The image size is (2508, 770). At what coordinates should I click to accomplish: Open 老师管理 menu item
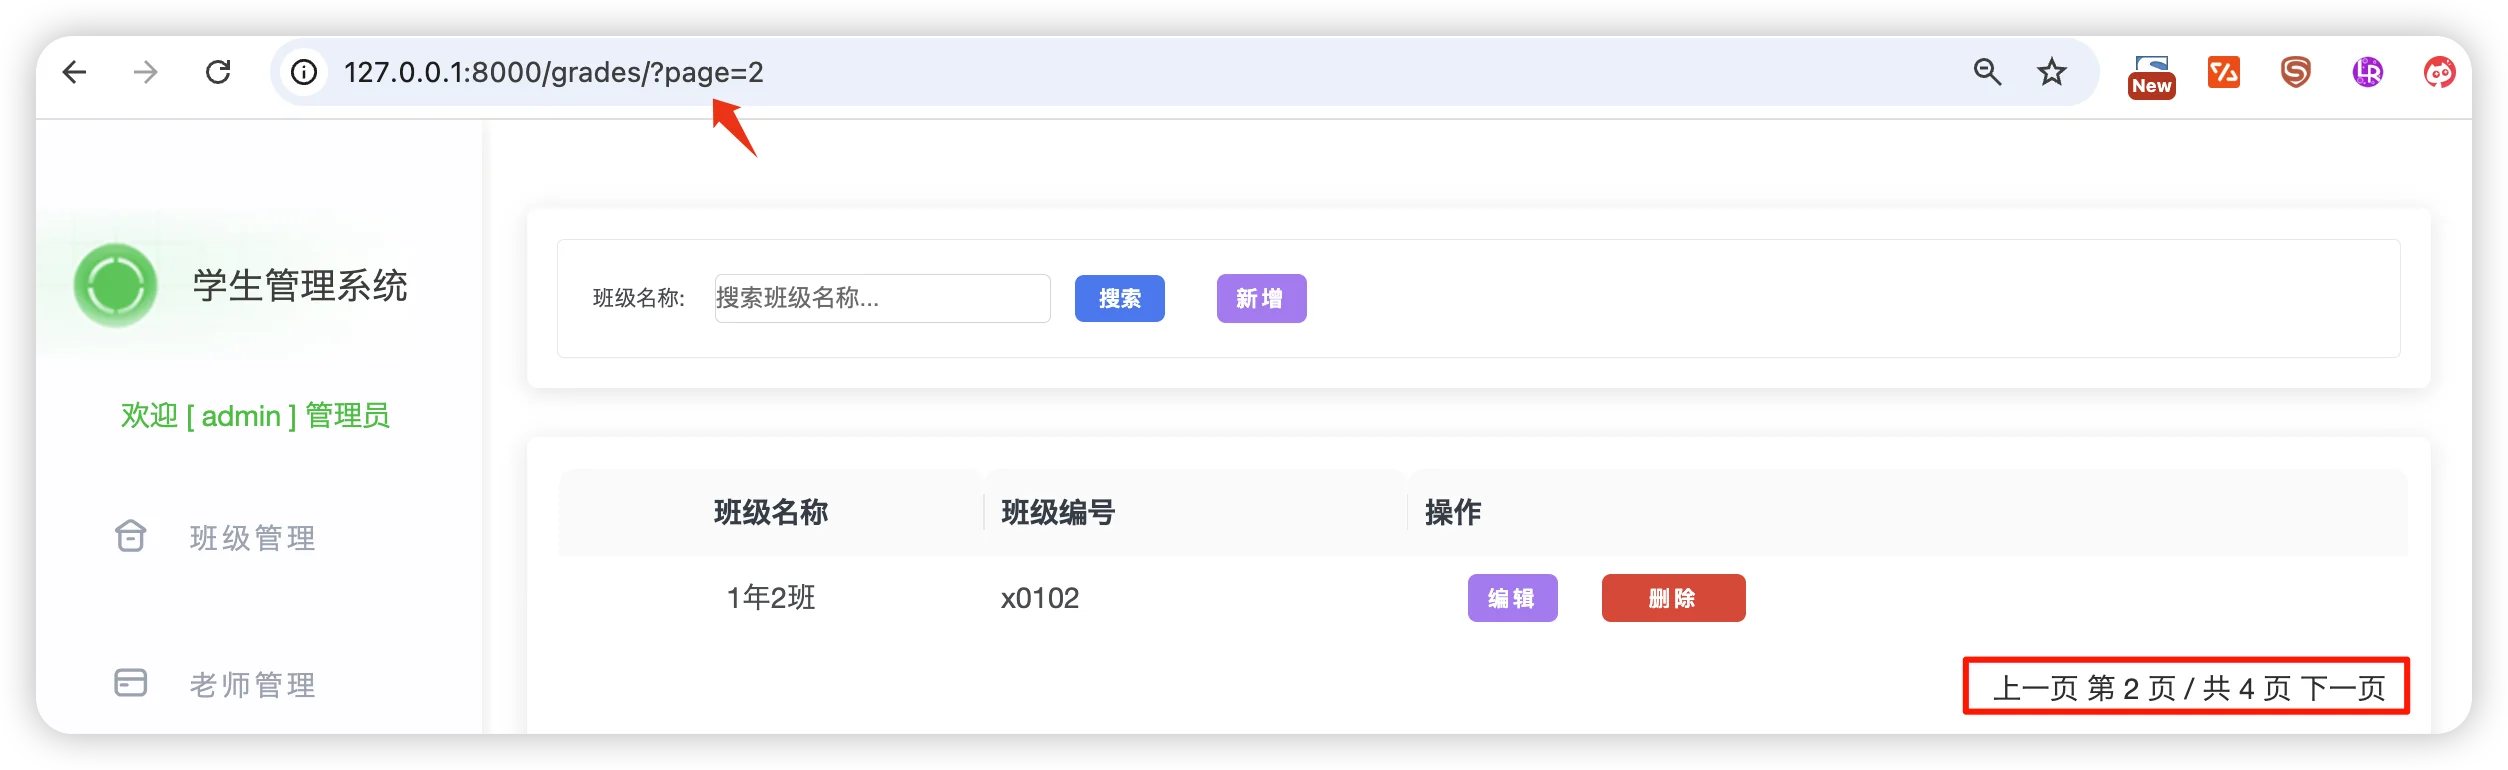coord(253,685)
